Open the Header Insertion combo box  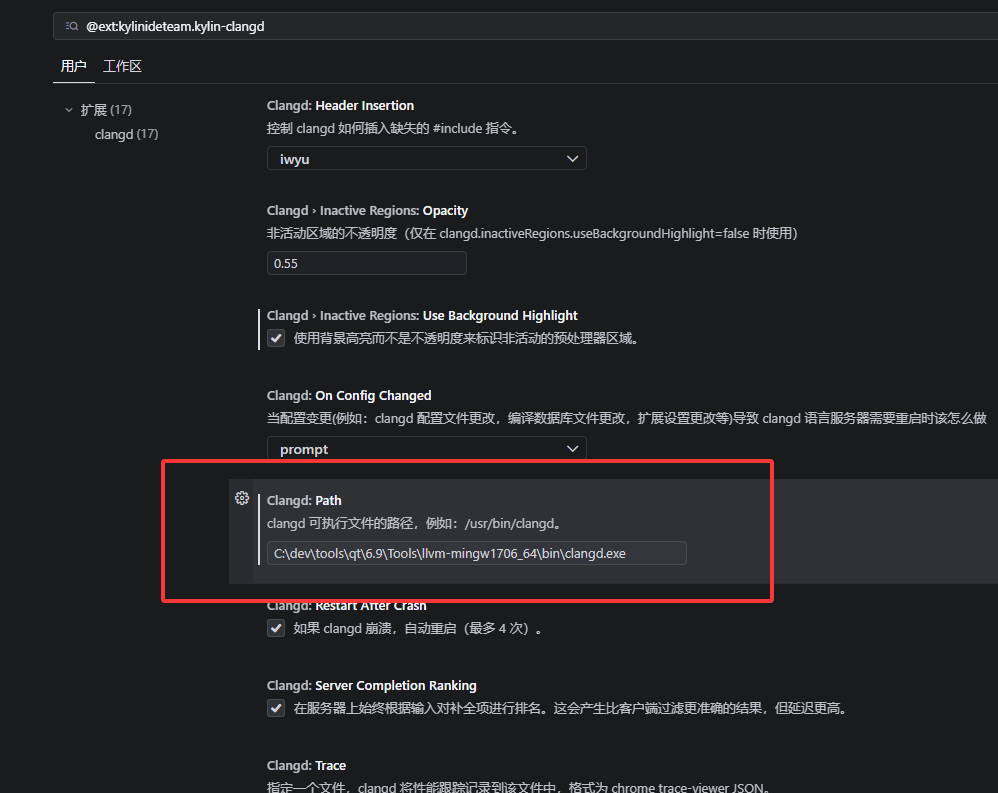[x=426, y=158]
